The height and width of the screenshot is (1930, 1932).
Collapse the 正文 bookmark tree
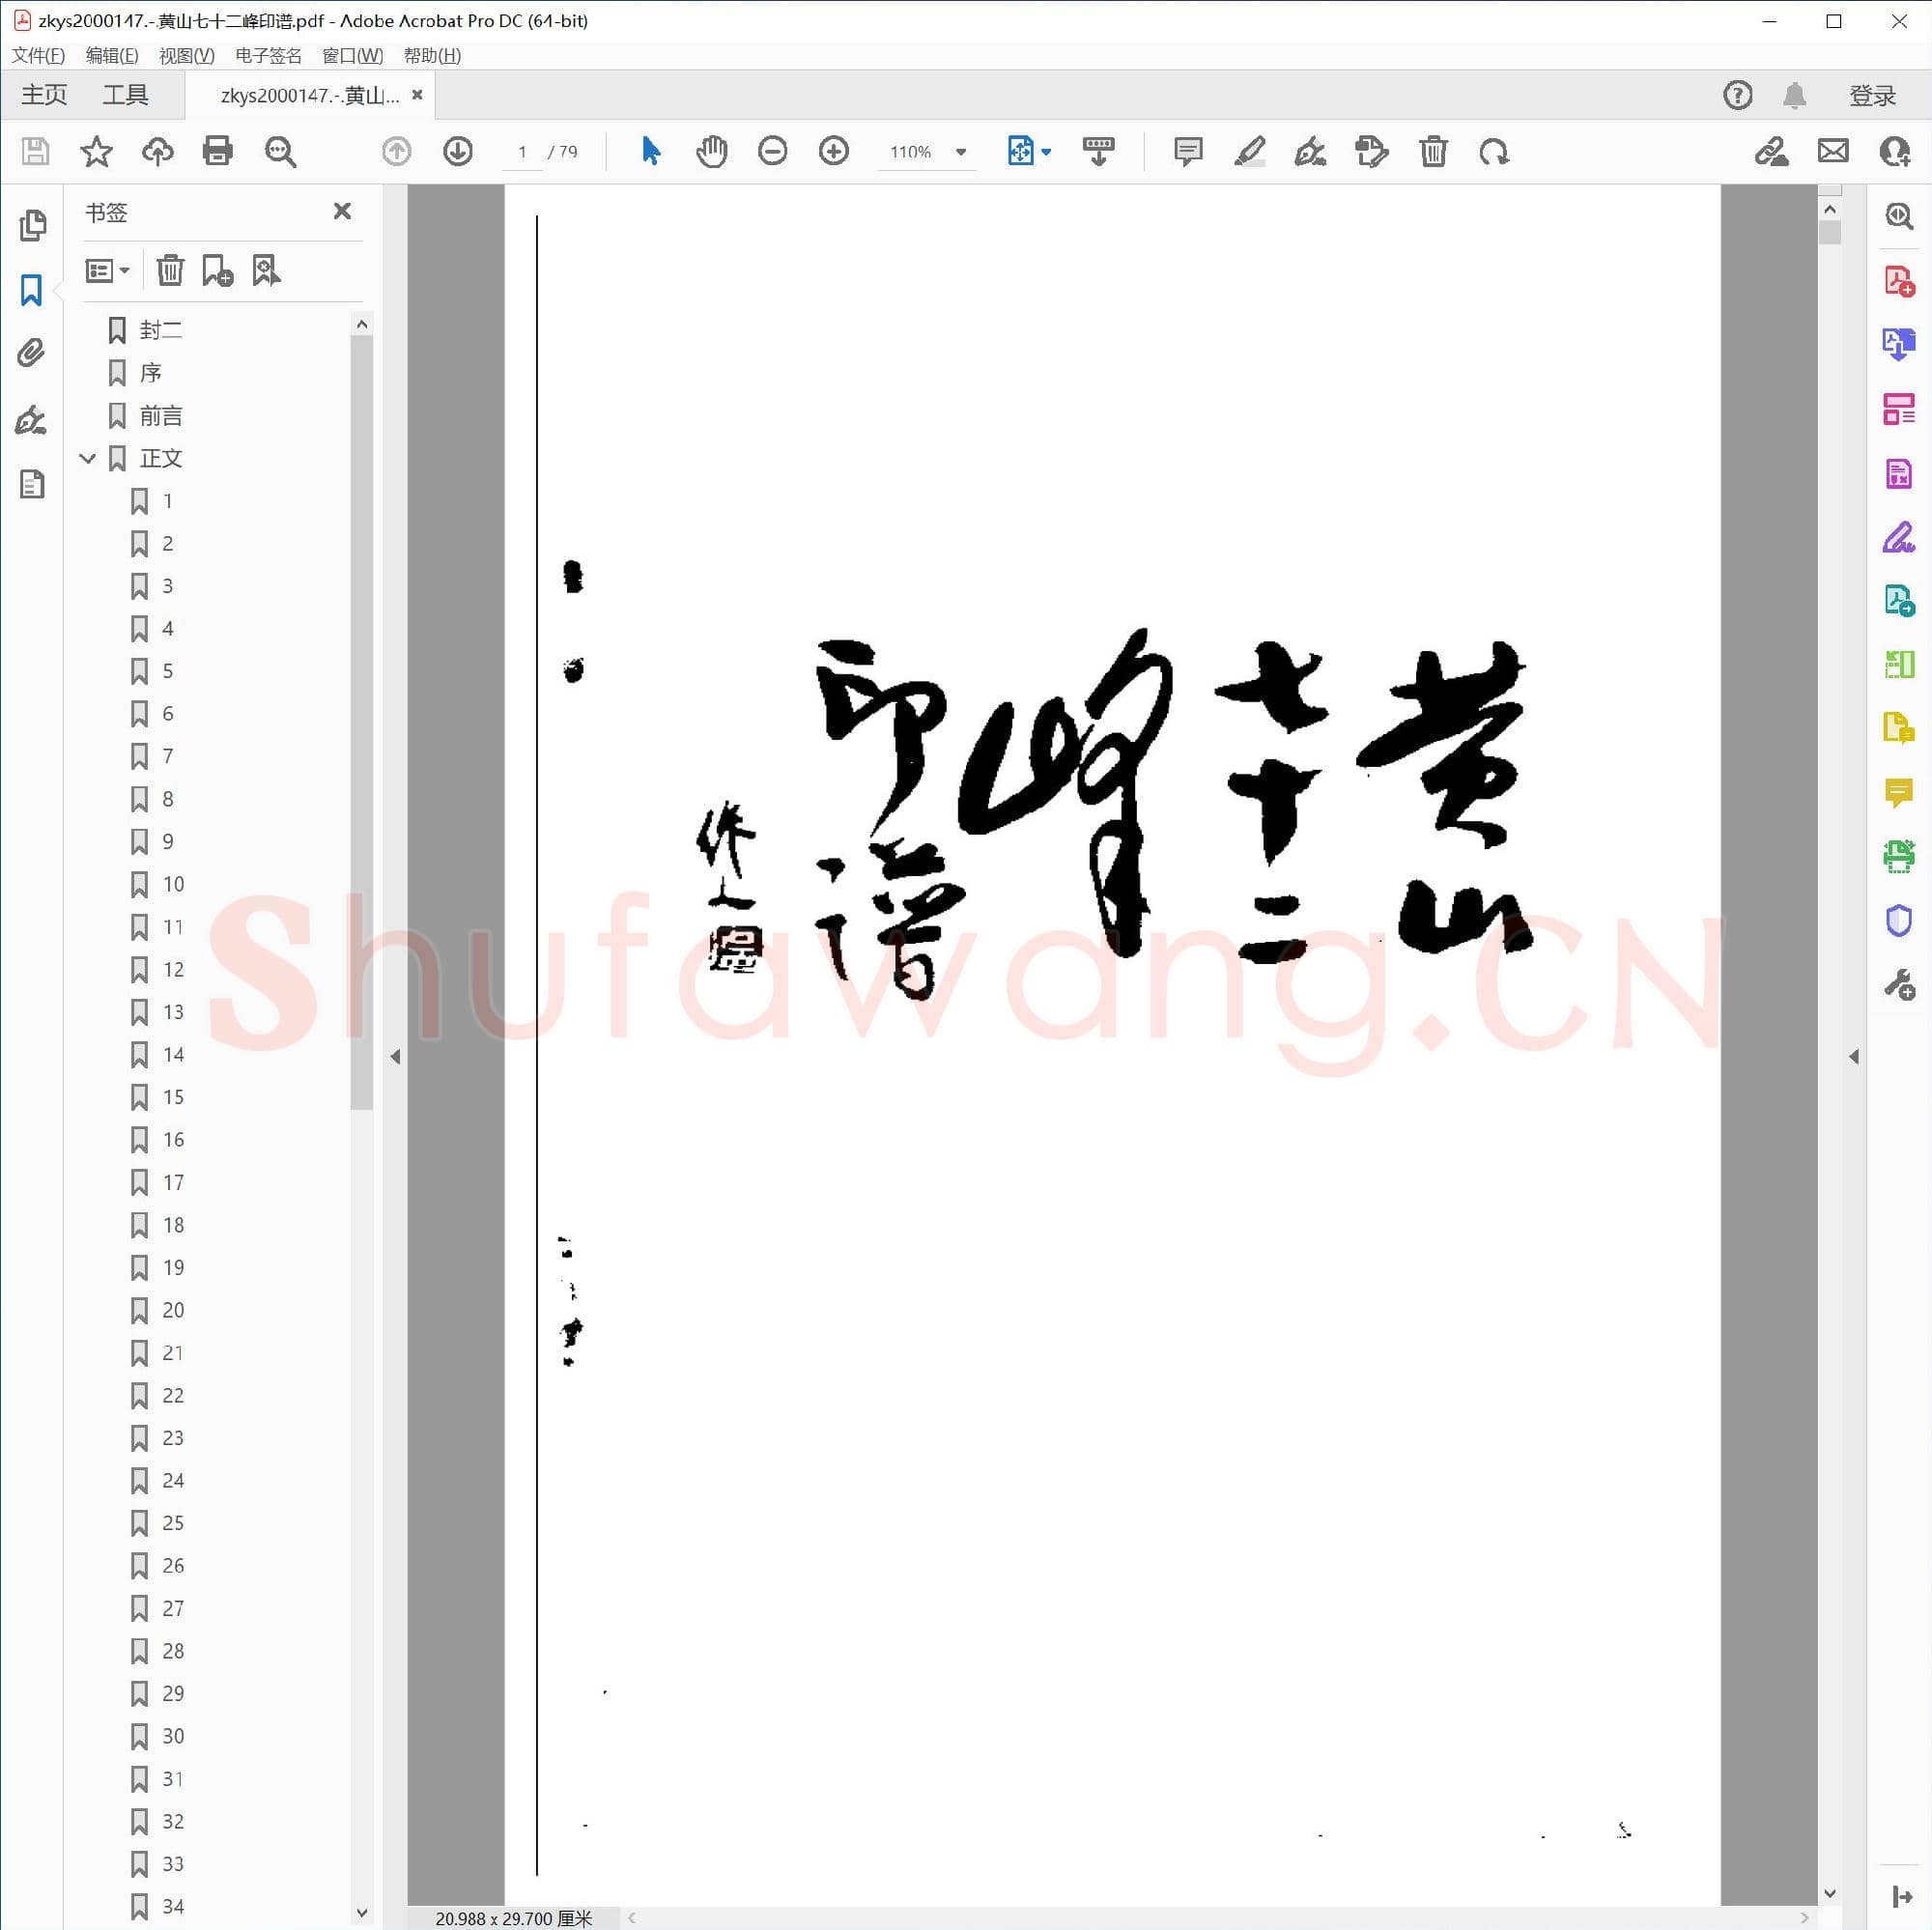[x=88, y=458]
